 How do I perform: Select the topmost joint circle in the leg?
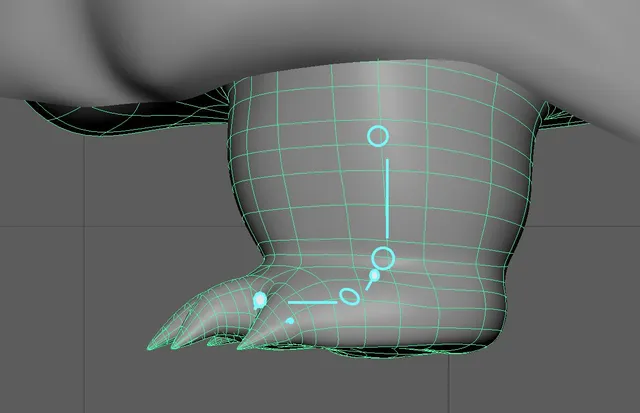(x=378, y=136)
